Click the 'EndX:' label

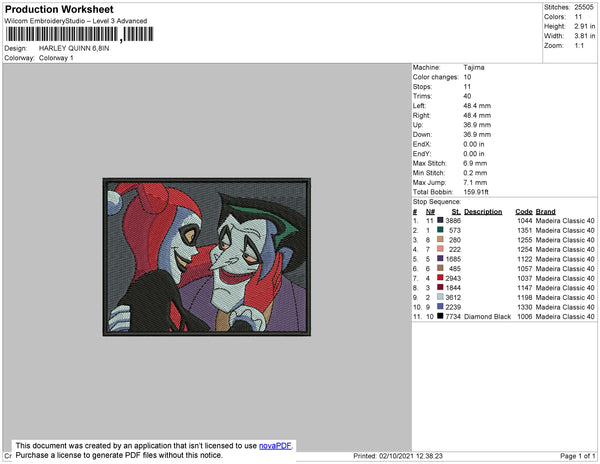pyautogui.click(x=422, y=144)
